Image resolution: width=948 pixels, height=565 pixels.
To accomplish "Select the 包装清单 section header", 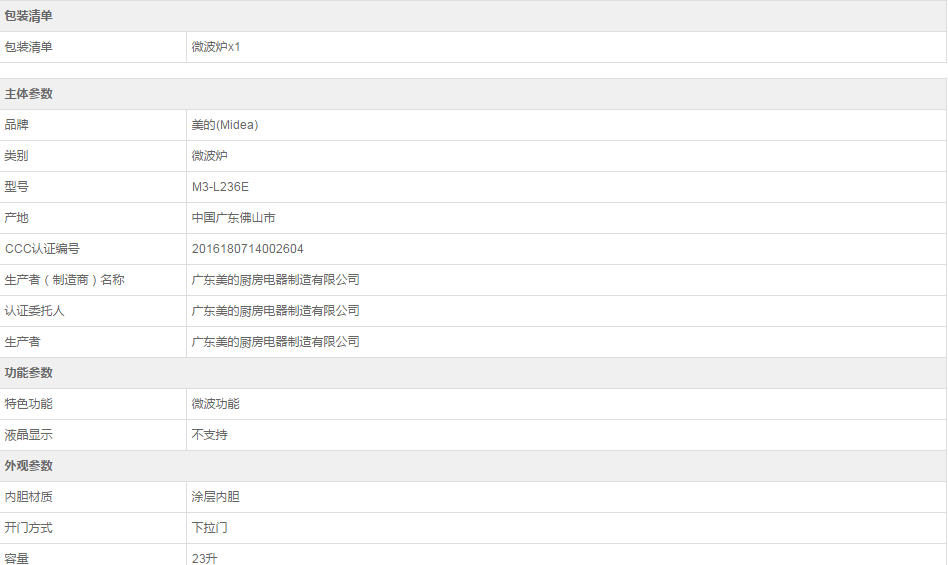I will point(473,16).
